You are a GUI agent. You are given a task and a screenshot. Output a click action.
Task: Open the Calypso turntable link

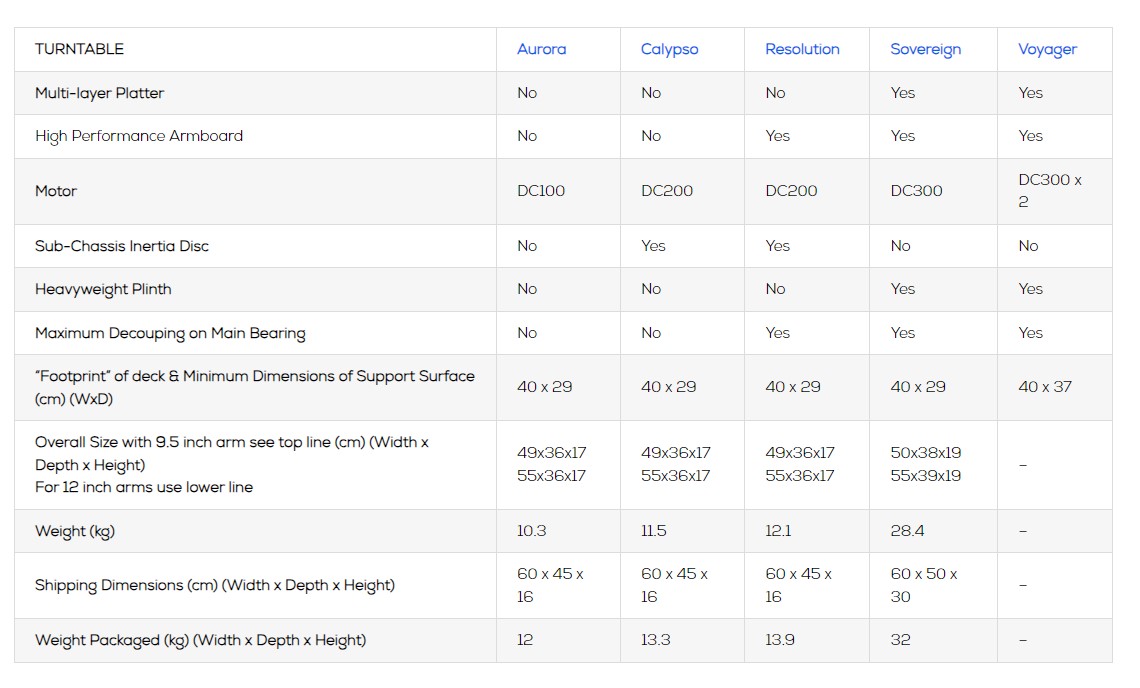[x=669, y=49]
